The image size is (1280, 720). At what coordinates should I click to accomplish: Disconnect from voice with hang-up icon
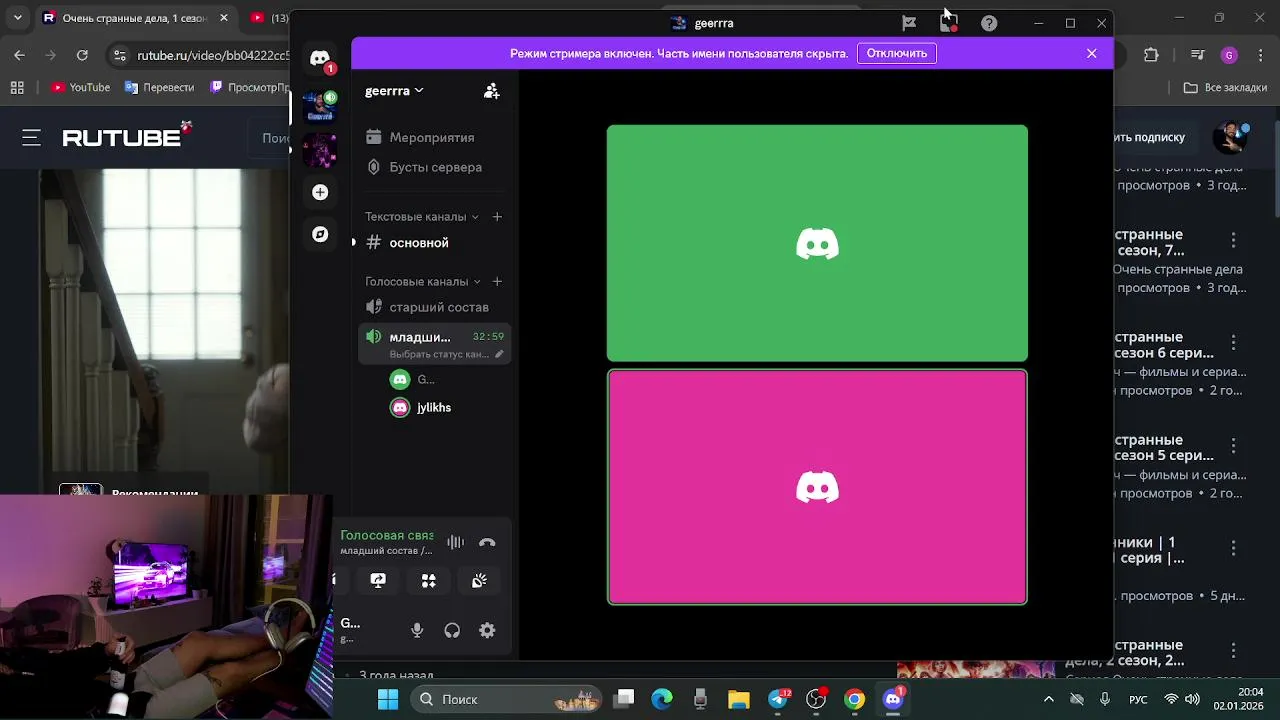pos(487,543)
